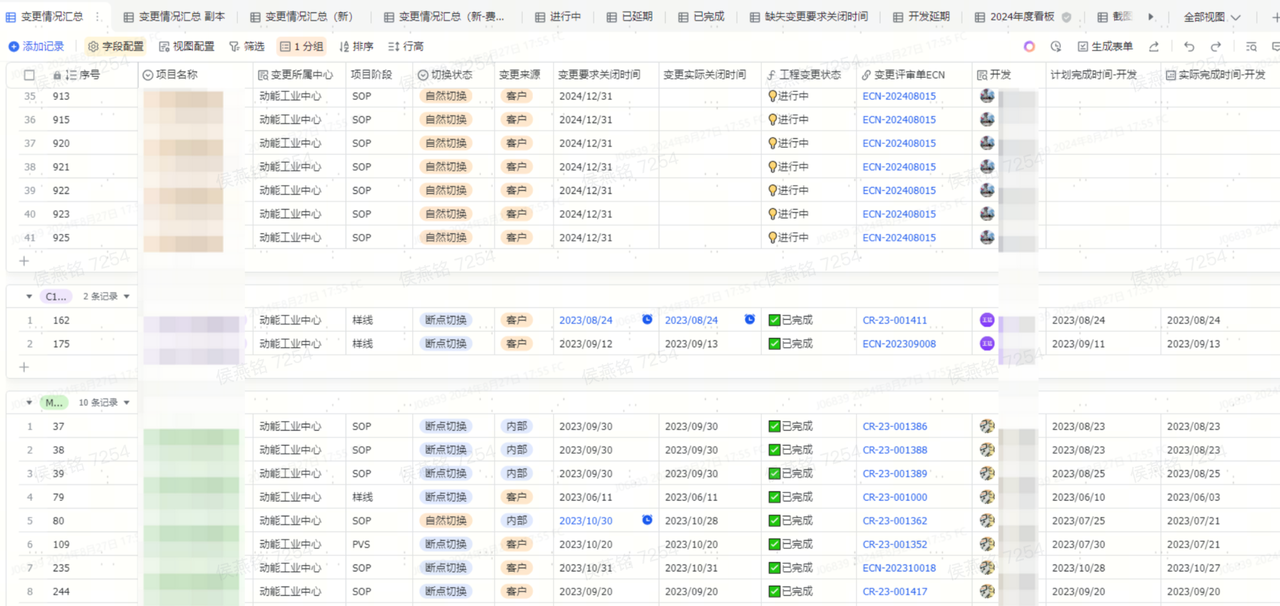1280x606 pixels.
Task: Toggle the select-all checkbox in header
Action: coord(29,75)
